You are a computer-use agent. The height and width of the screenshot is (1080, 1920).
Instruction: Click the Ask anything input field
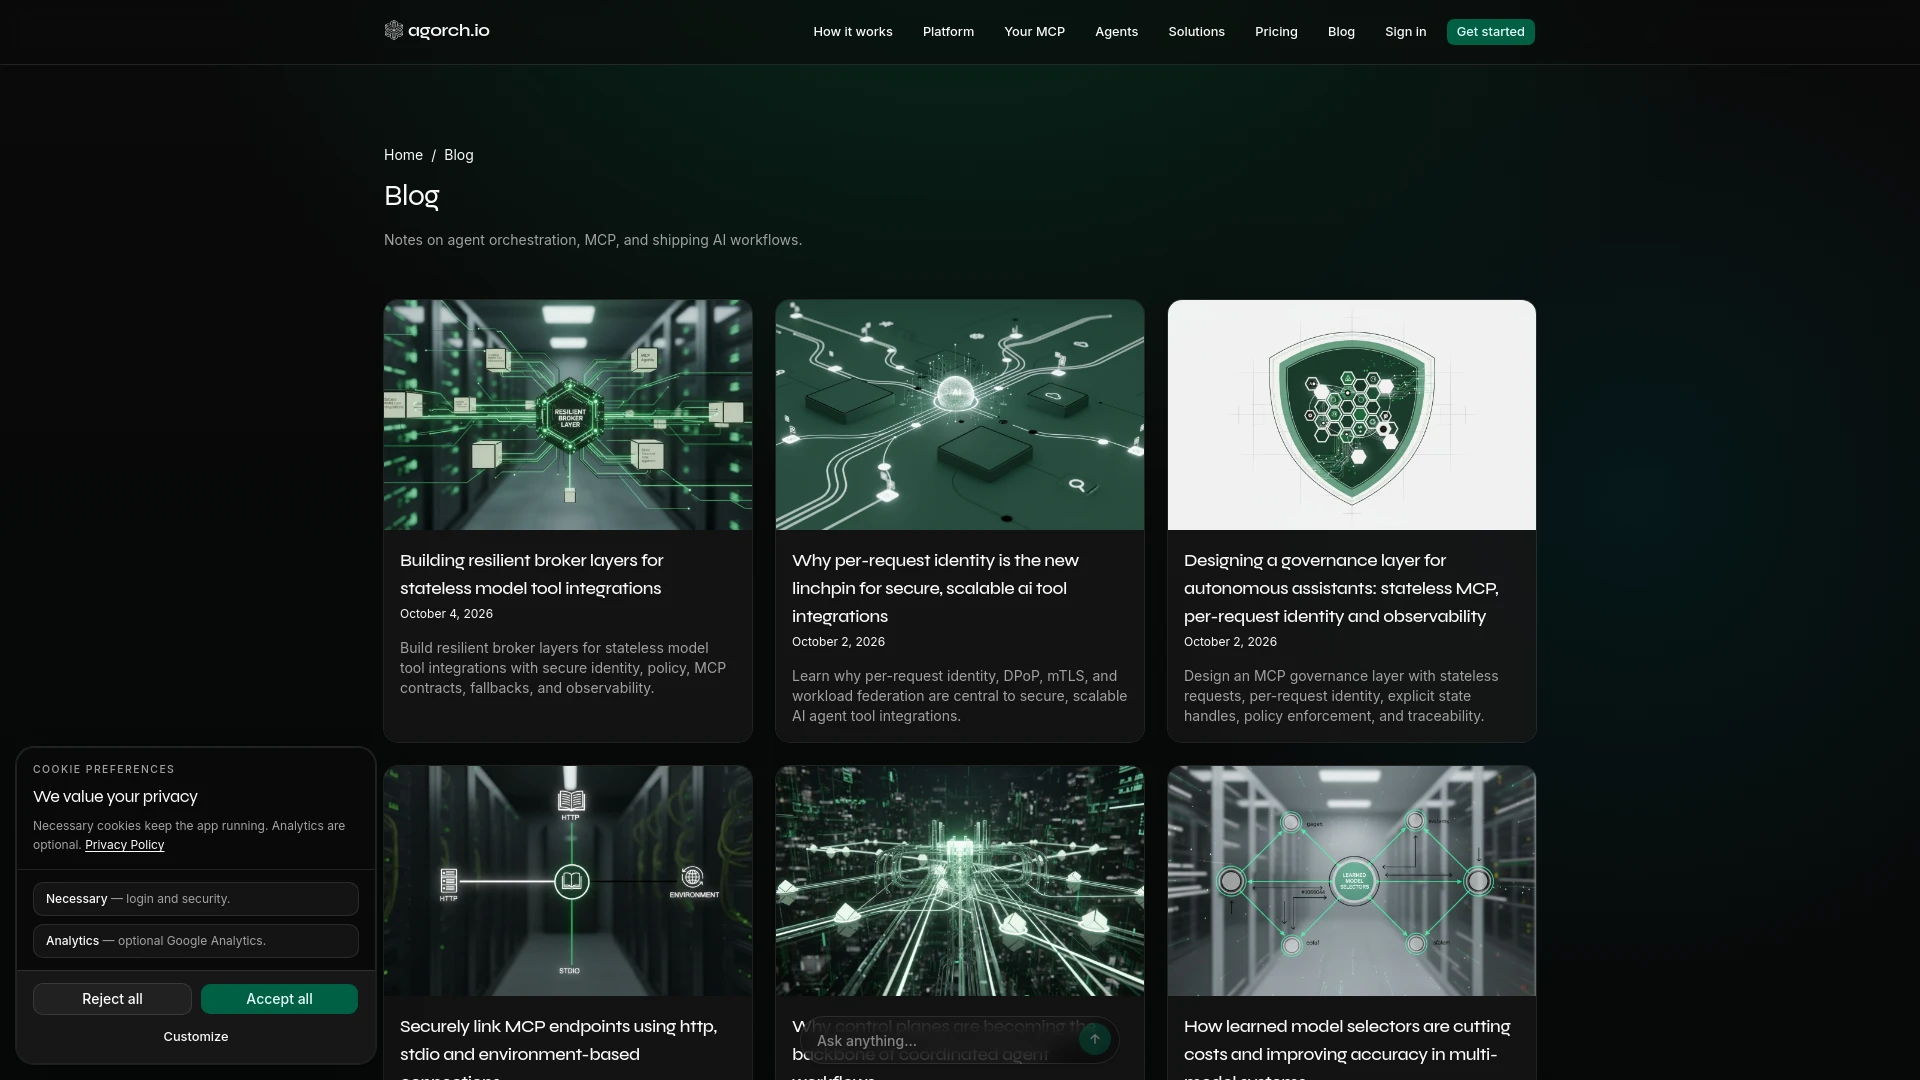pos(940,1041)
